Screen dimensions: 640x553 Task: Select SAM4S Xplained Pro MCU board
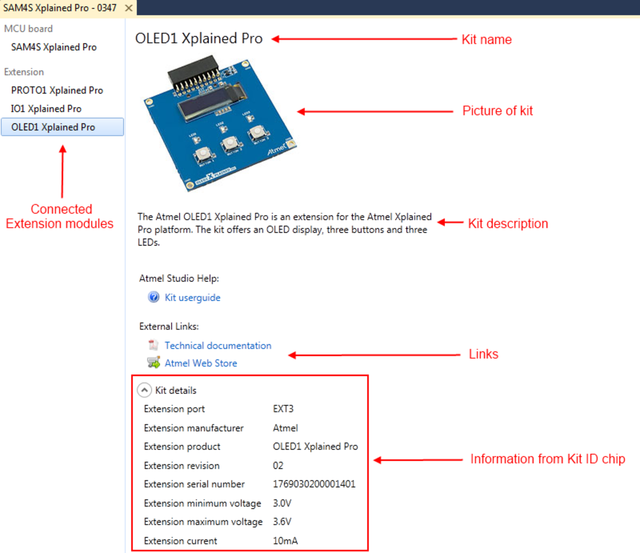click(x=54, y=47)
